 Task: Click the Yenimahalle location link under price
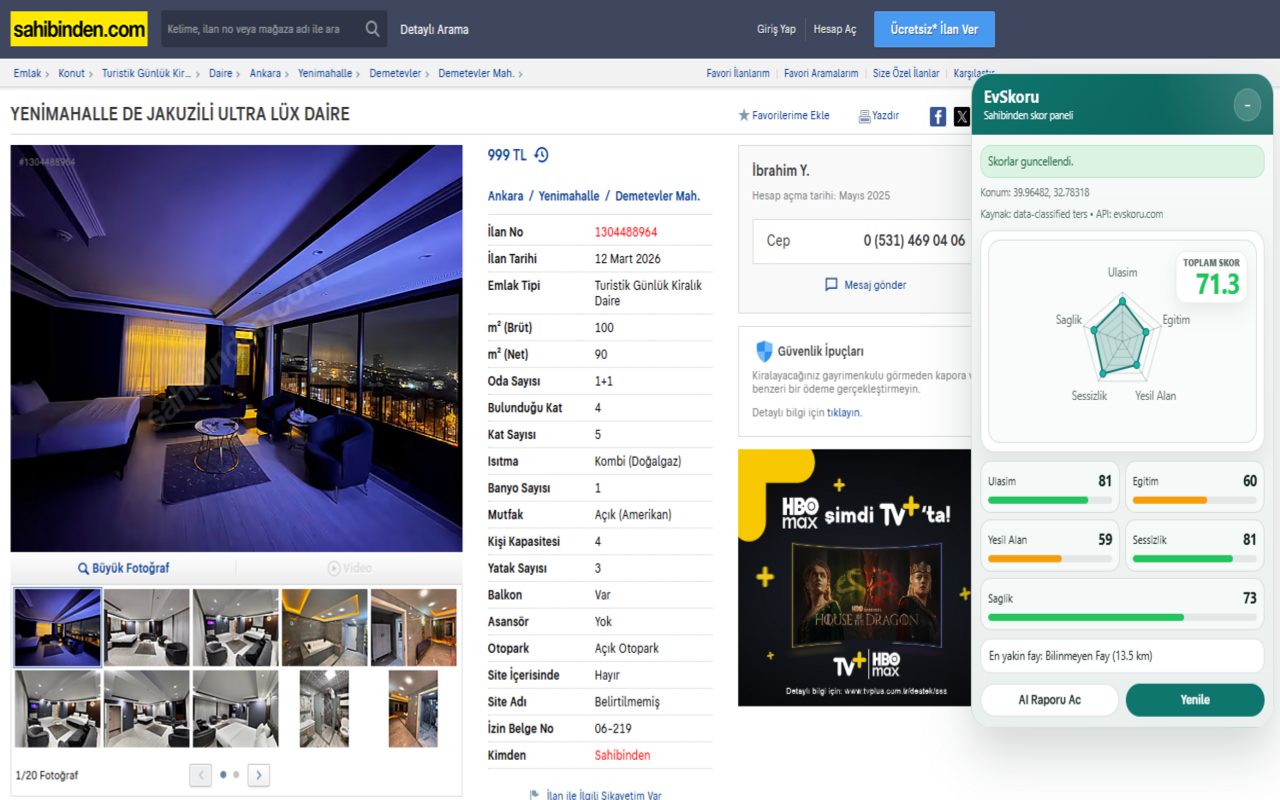[569, 196]
